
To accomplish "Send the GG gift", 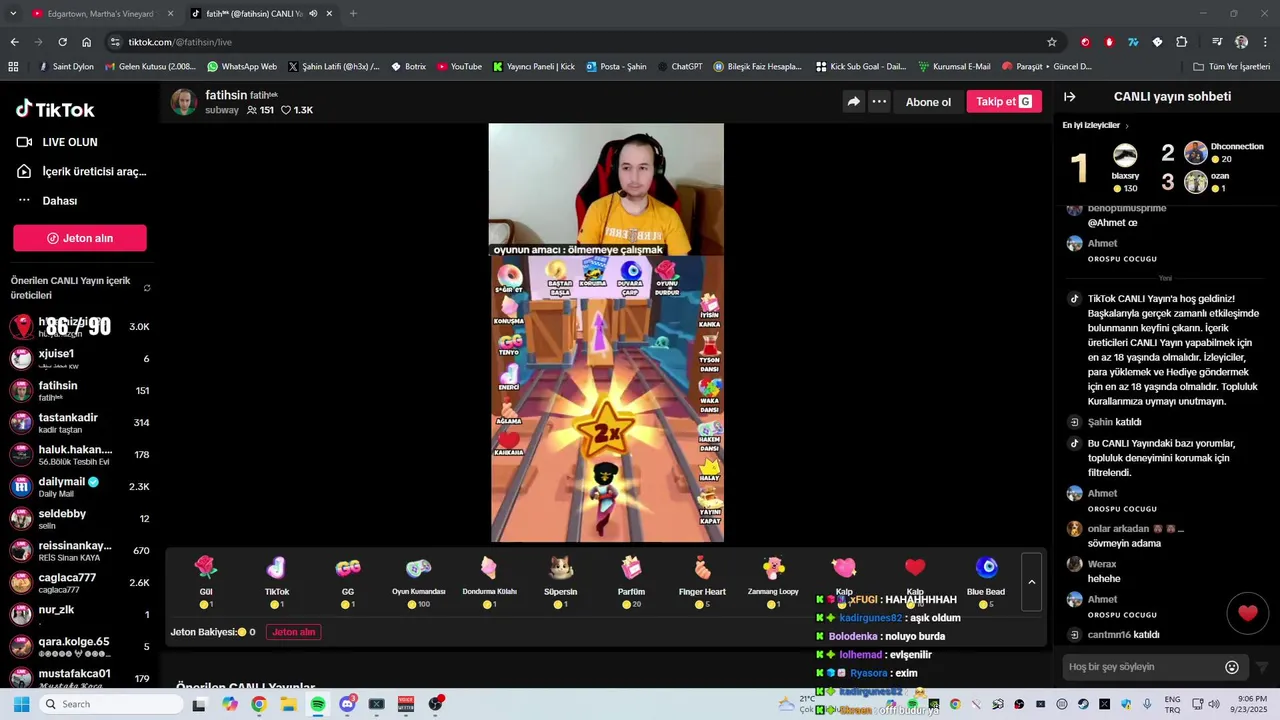I will pos(348,581).
